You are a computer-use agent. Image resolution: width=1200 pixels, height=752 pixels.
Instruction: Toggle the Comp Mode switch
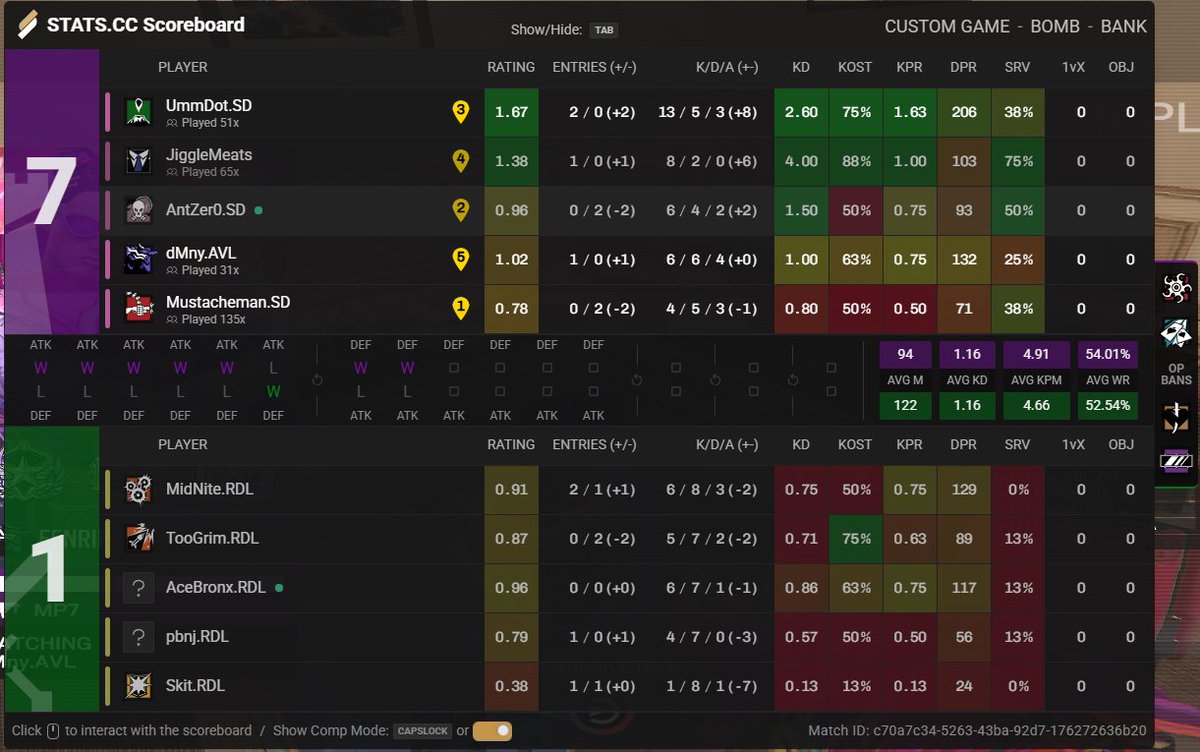pos(492,731)
